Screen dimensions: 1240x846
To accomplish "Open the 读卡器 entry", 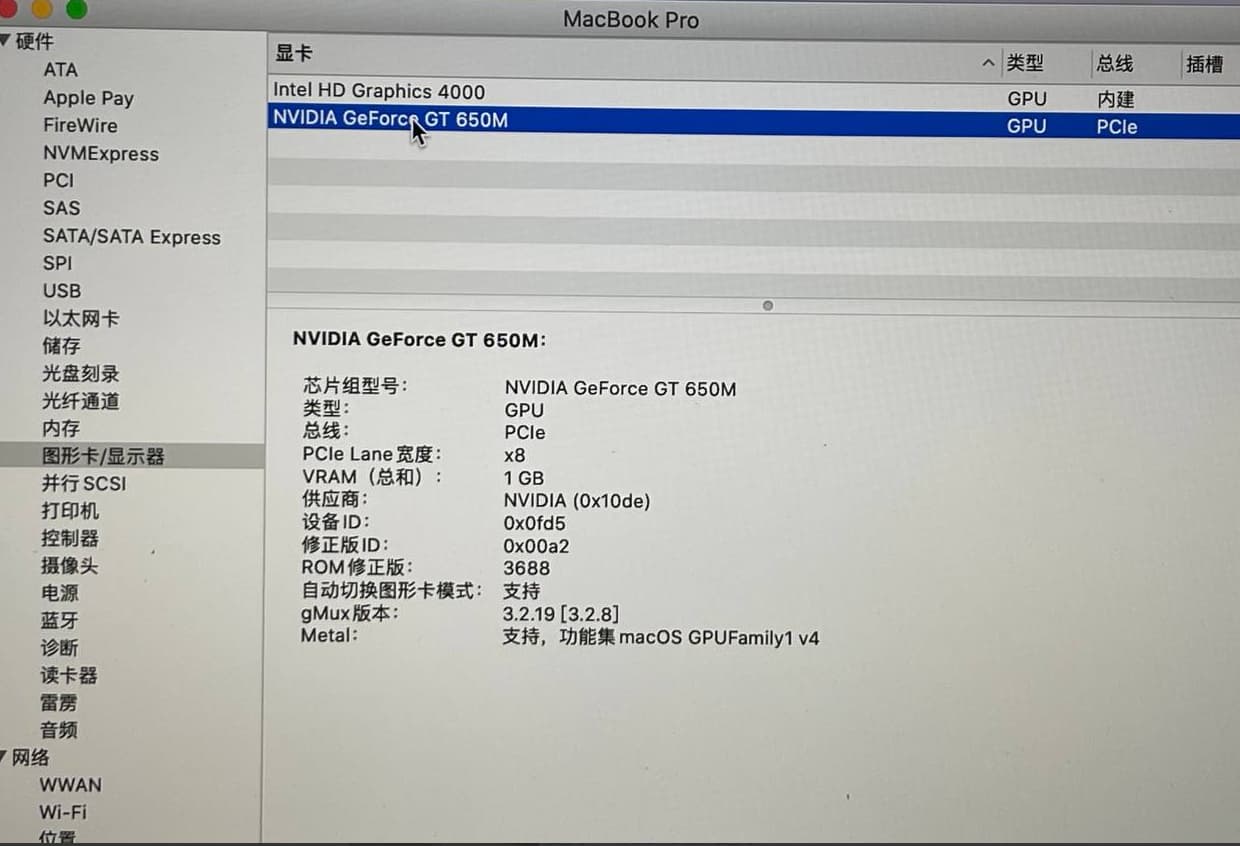I will (69, 676).
